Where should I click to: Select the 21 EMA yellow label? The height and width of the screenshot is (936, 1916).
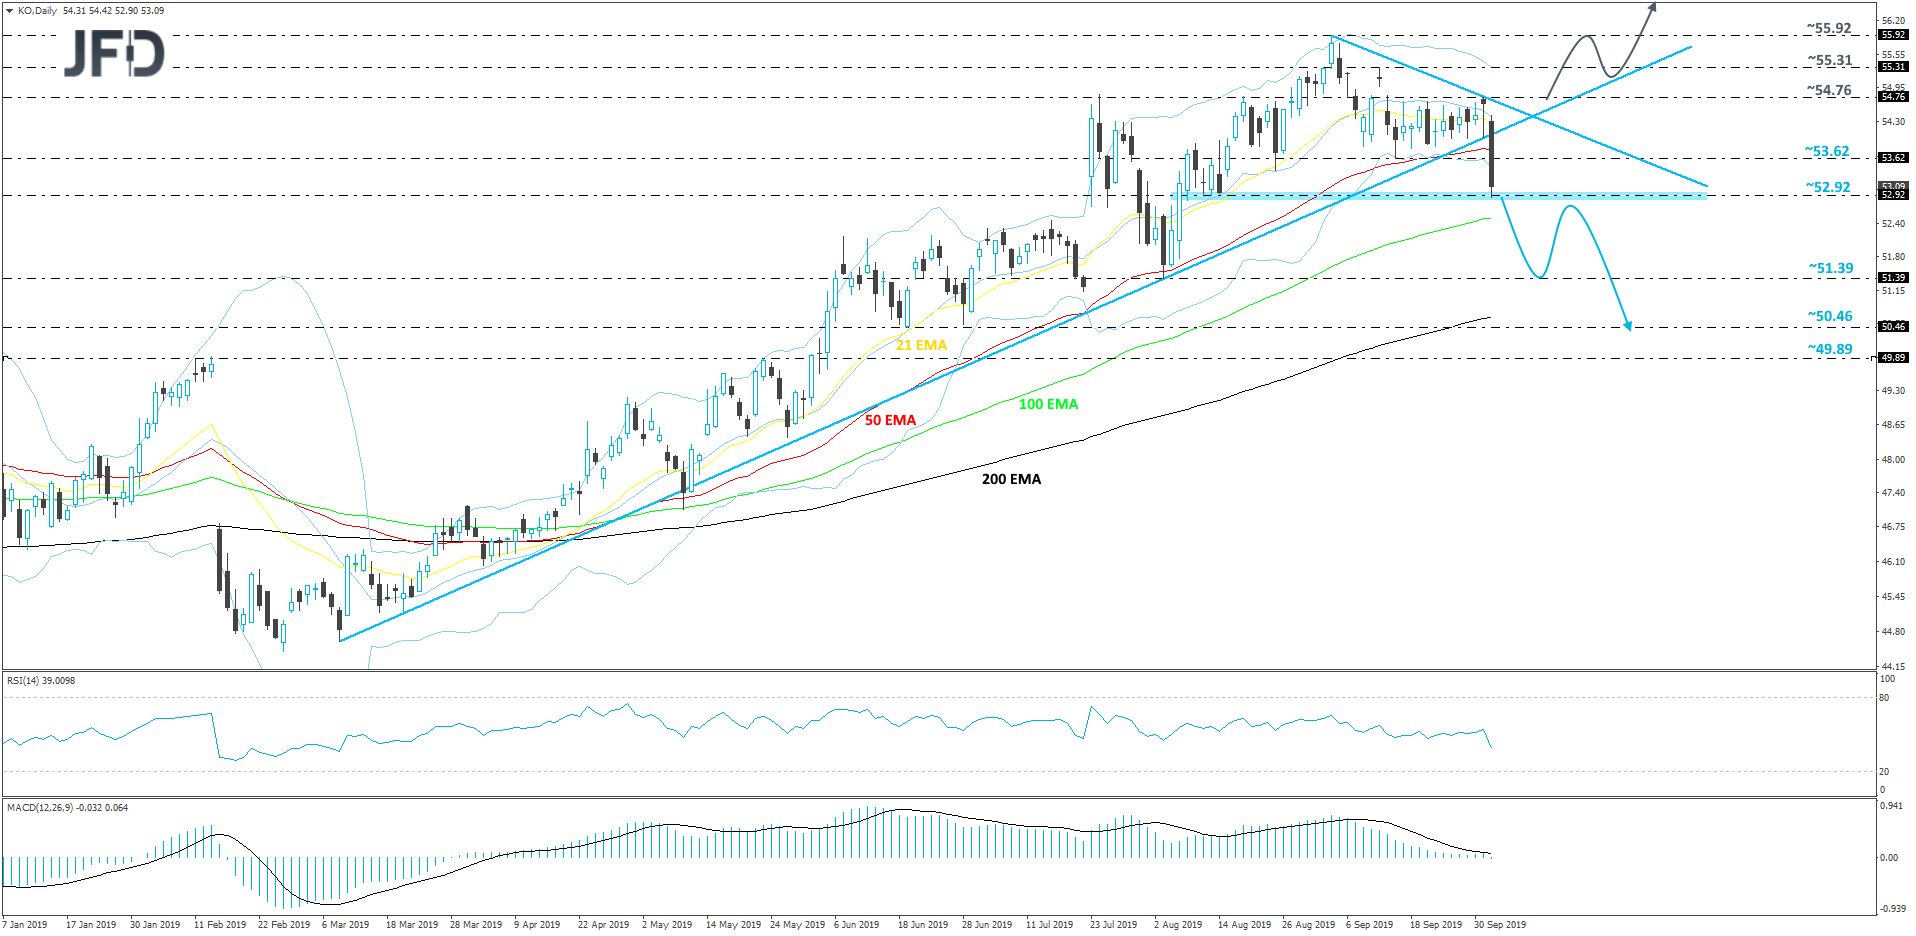pos(920,344)
